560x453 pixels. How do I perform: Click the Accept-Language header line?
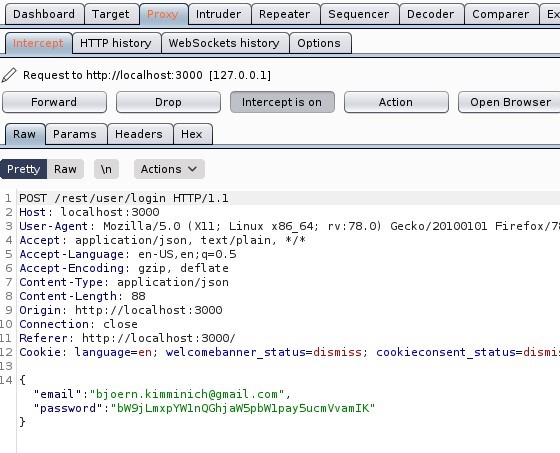[x=128, y=254]
